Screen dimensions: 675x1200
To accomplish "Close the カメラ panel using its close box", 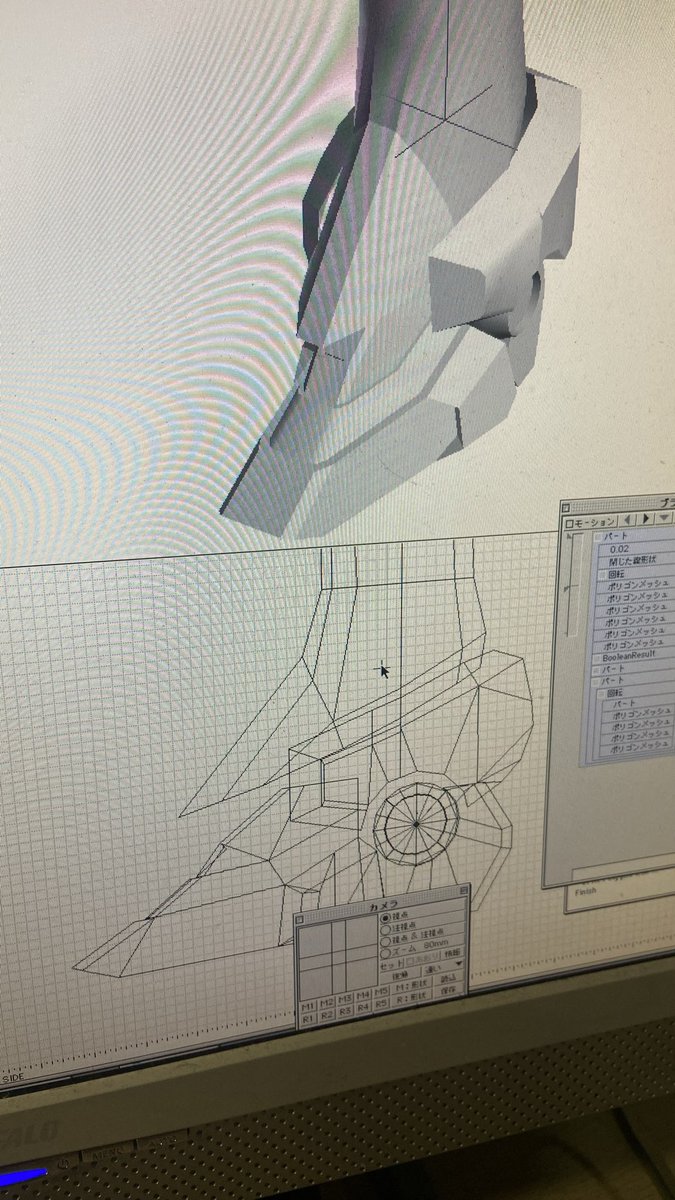I will 299,919.
